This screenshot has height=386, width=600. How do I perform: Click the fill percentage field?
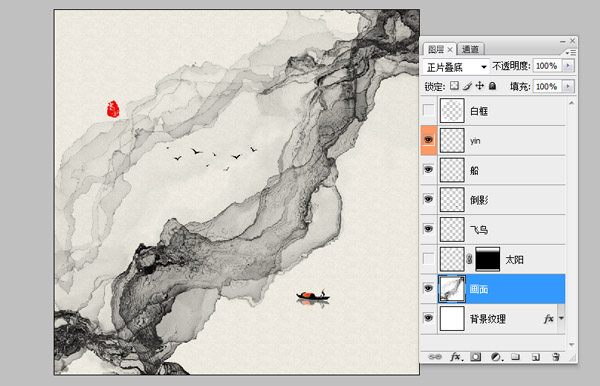(x=547, y=86)
